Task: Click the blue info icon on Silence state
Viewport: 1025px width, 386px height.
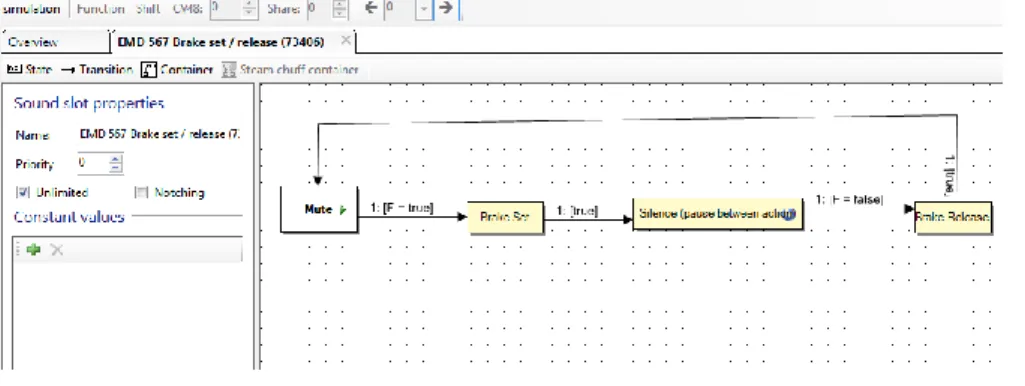Action: tap(788, 215)
